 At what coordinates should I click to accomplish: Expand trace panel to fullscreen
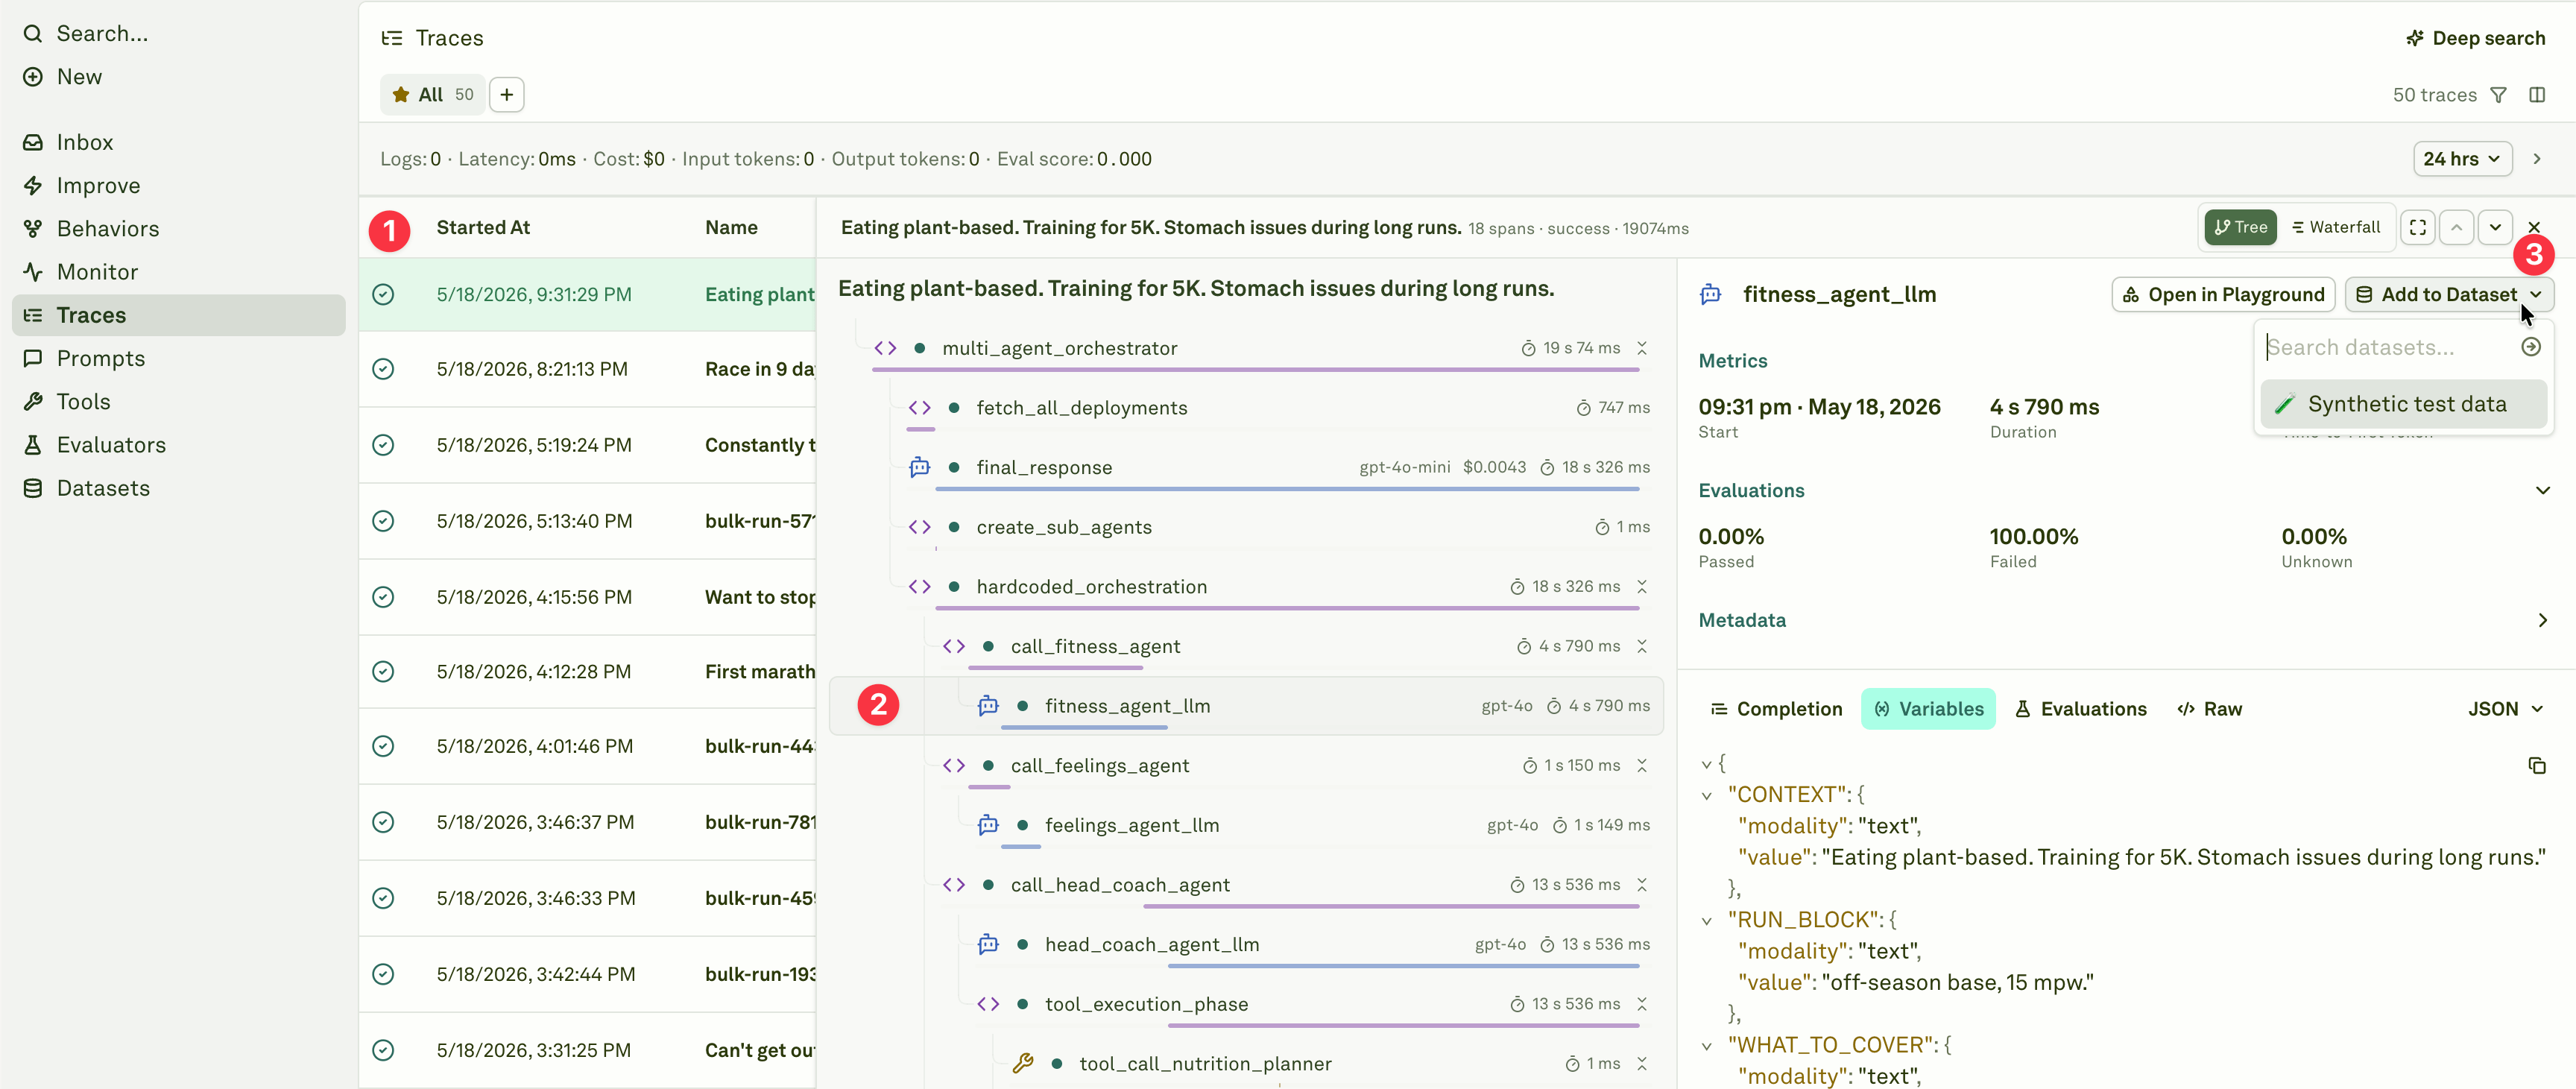(x=2417, y=227)
